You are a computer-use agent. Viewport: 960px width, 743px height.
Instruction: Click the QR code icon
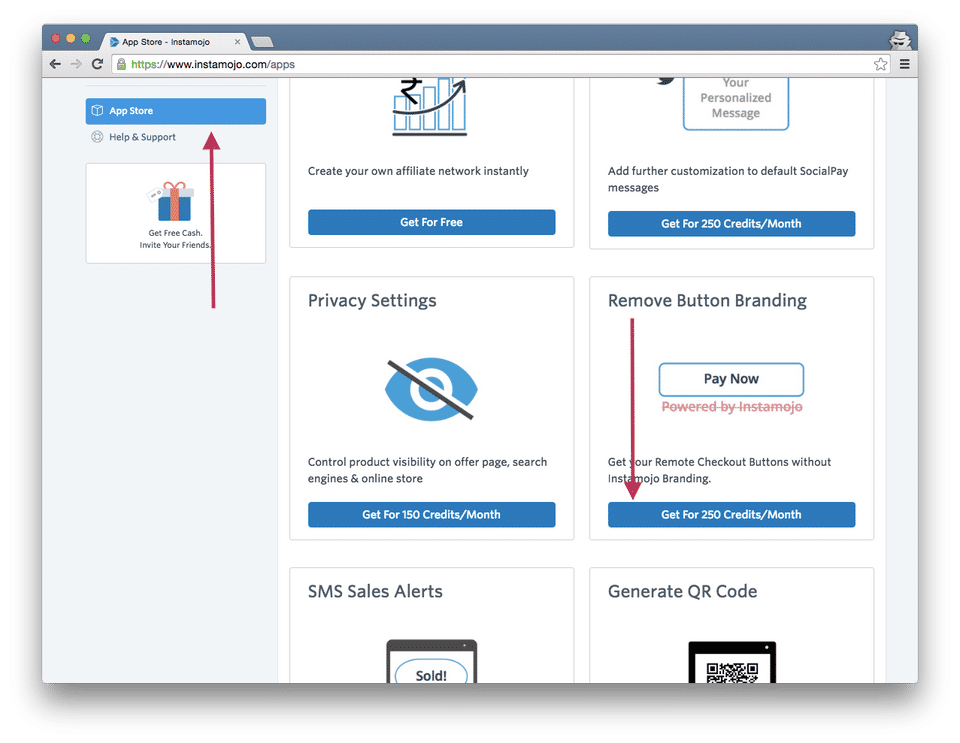tap(732, 662)
